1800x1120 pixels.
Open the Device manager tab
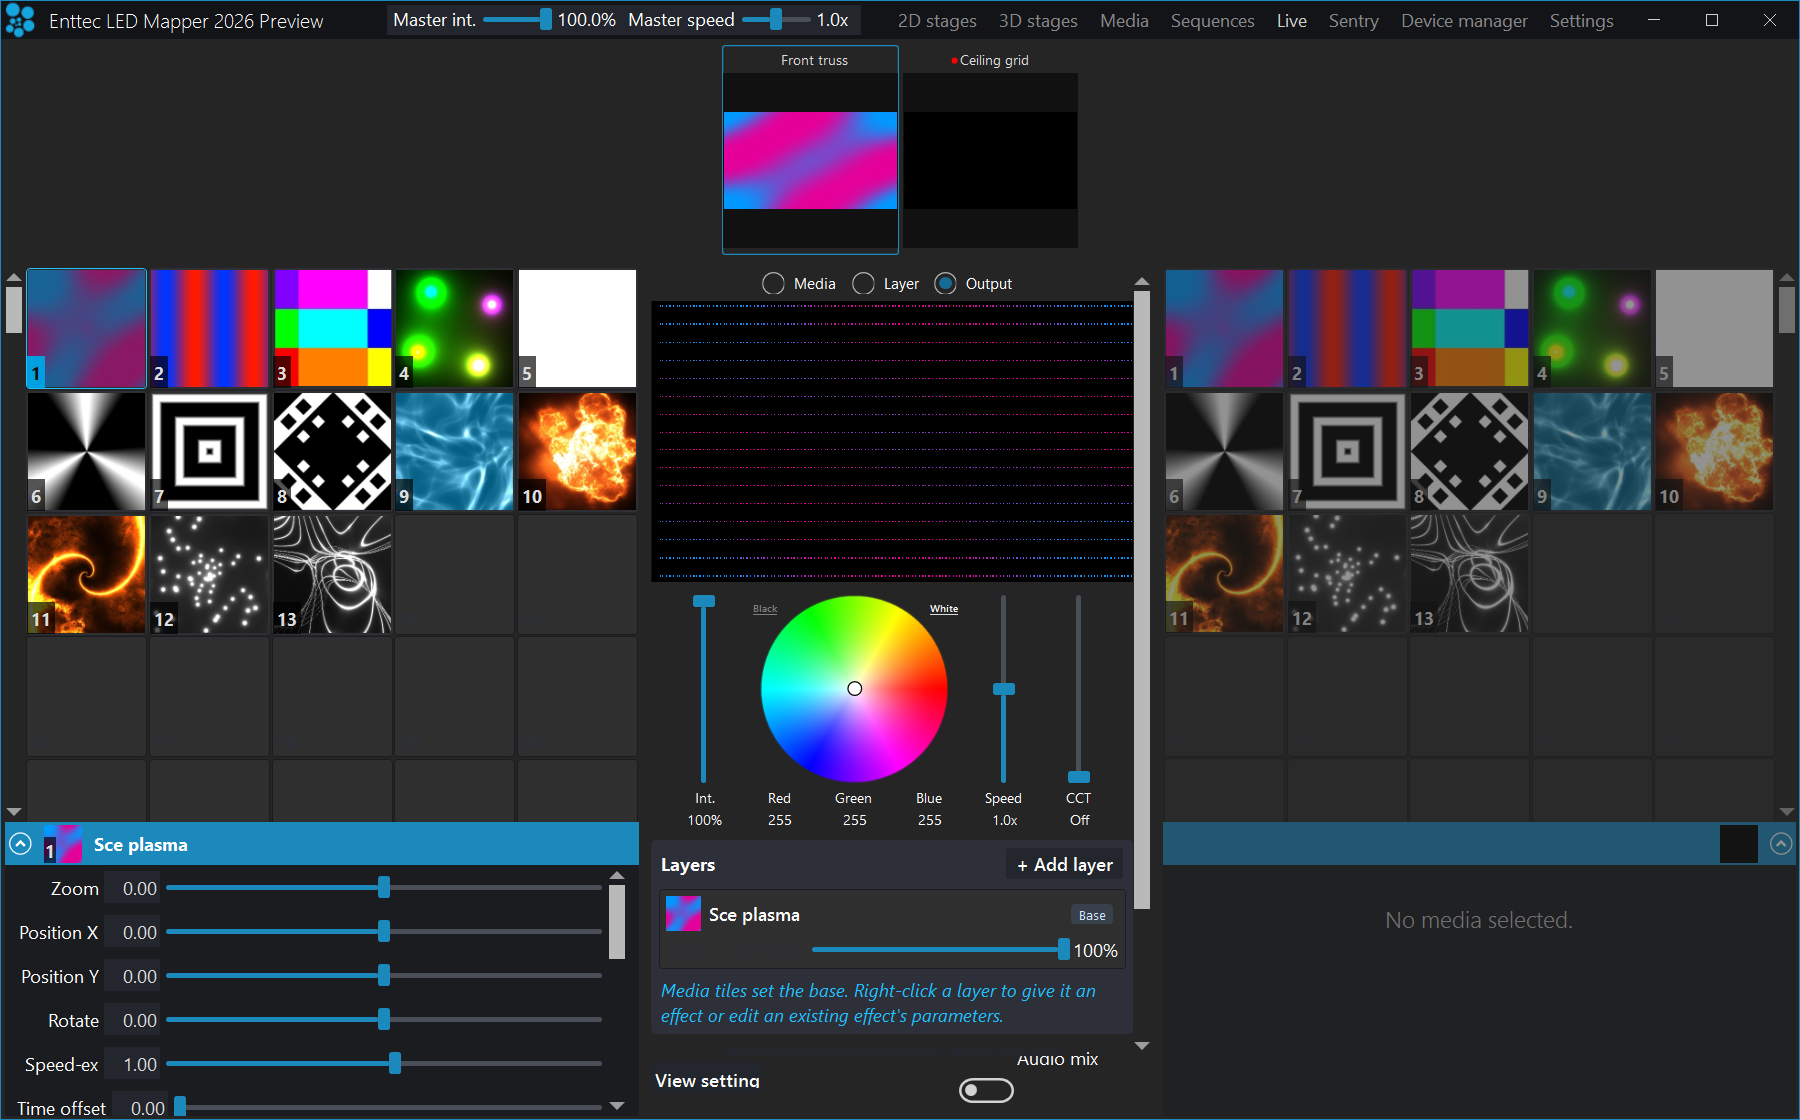pyautogui.click(x=1464, y=21)
